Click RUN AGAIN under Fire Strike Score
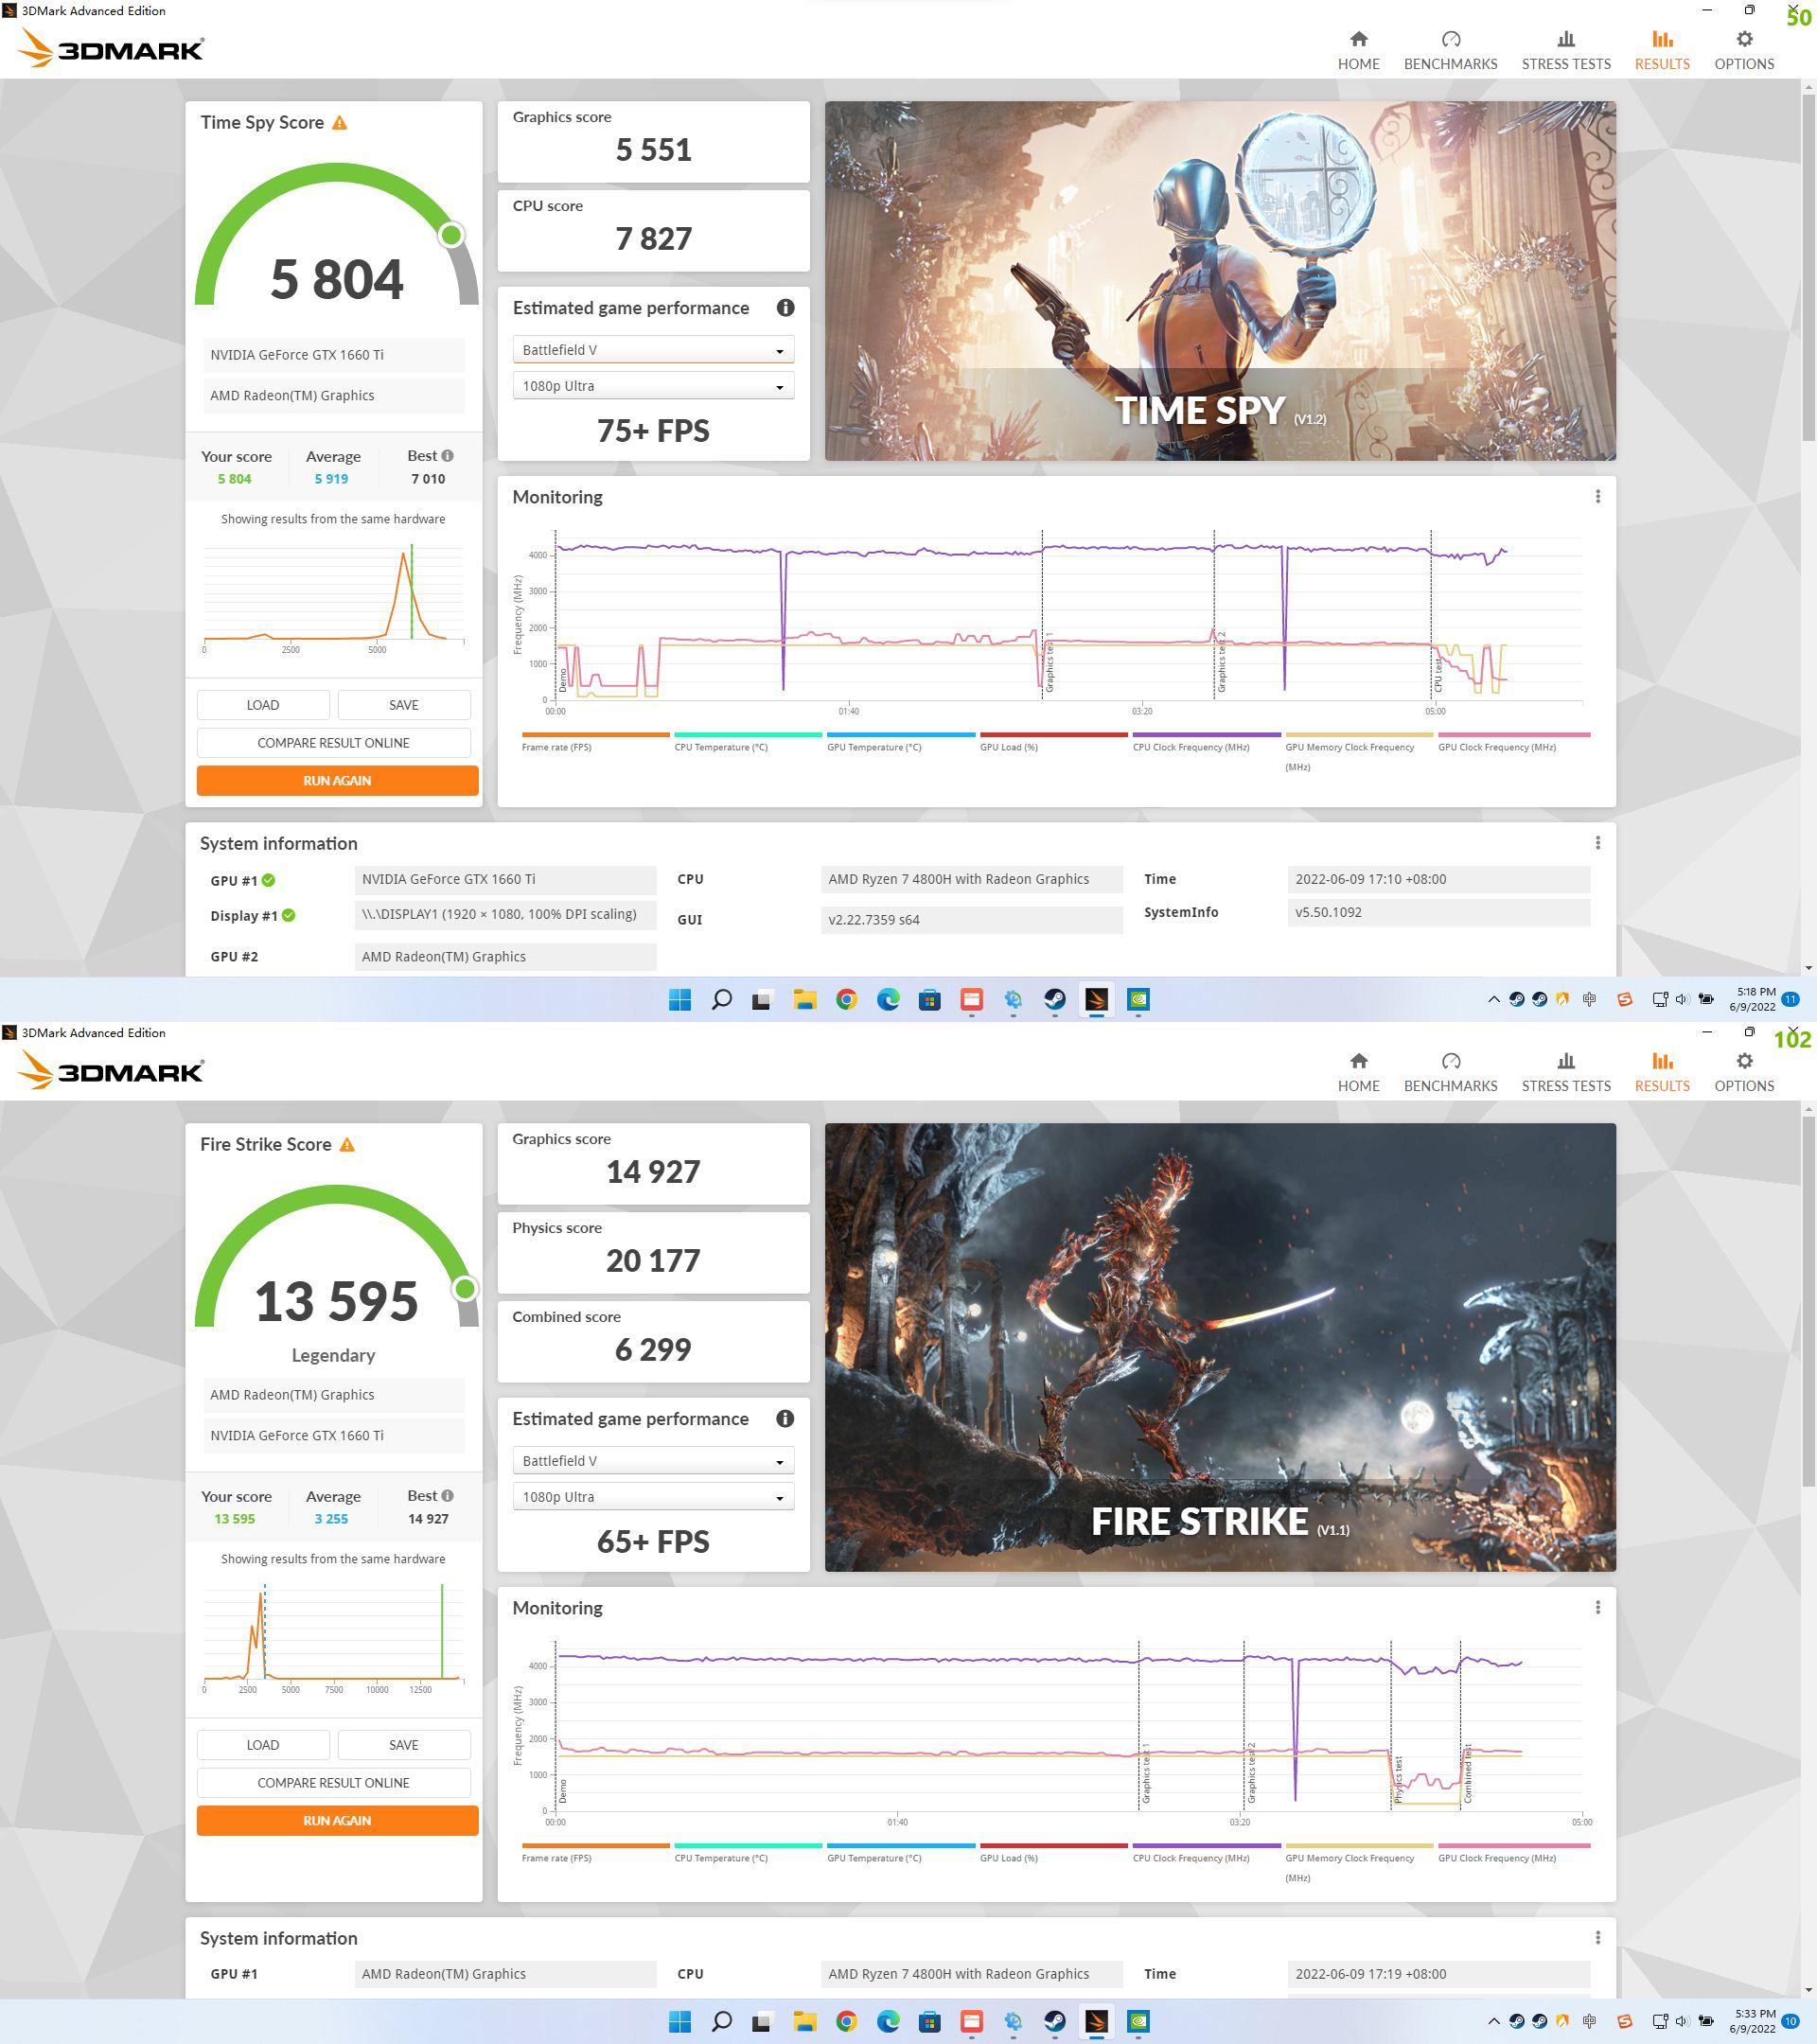The width and height of the screenshot is (1817, 2044). point(337,1821)
